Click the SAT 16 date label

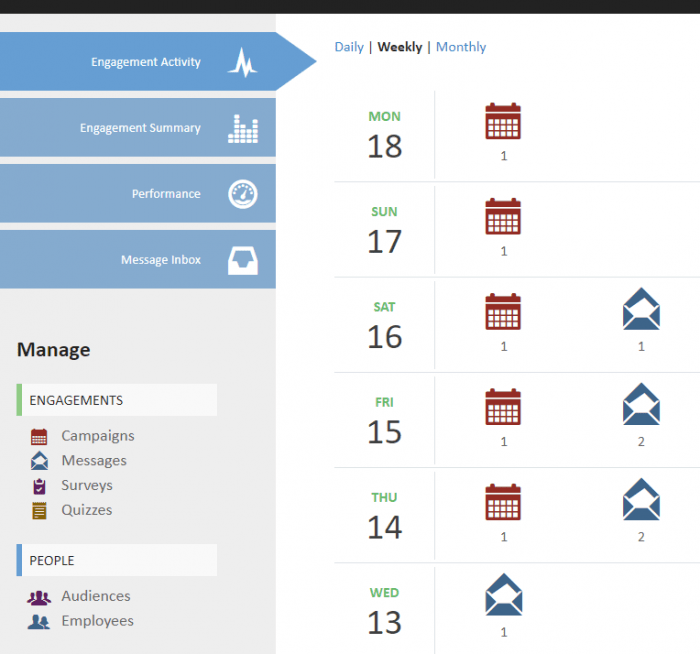tap(384, 326)
